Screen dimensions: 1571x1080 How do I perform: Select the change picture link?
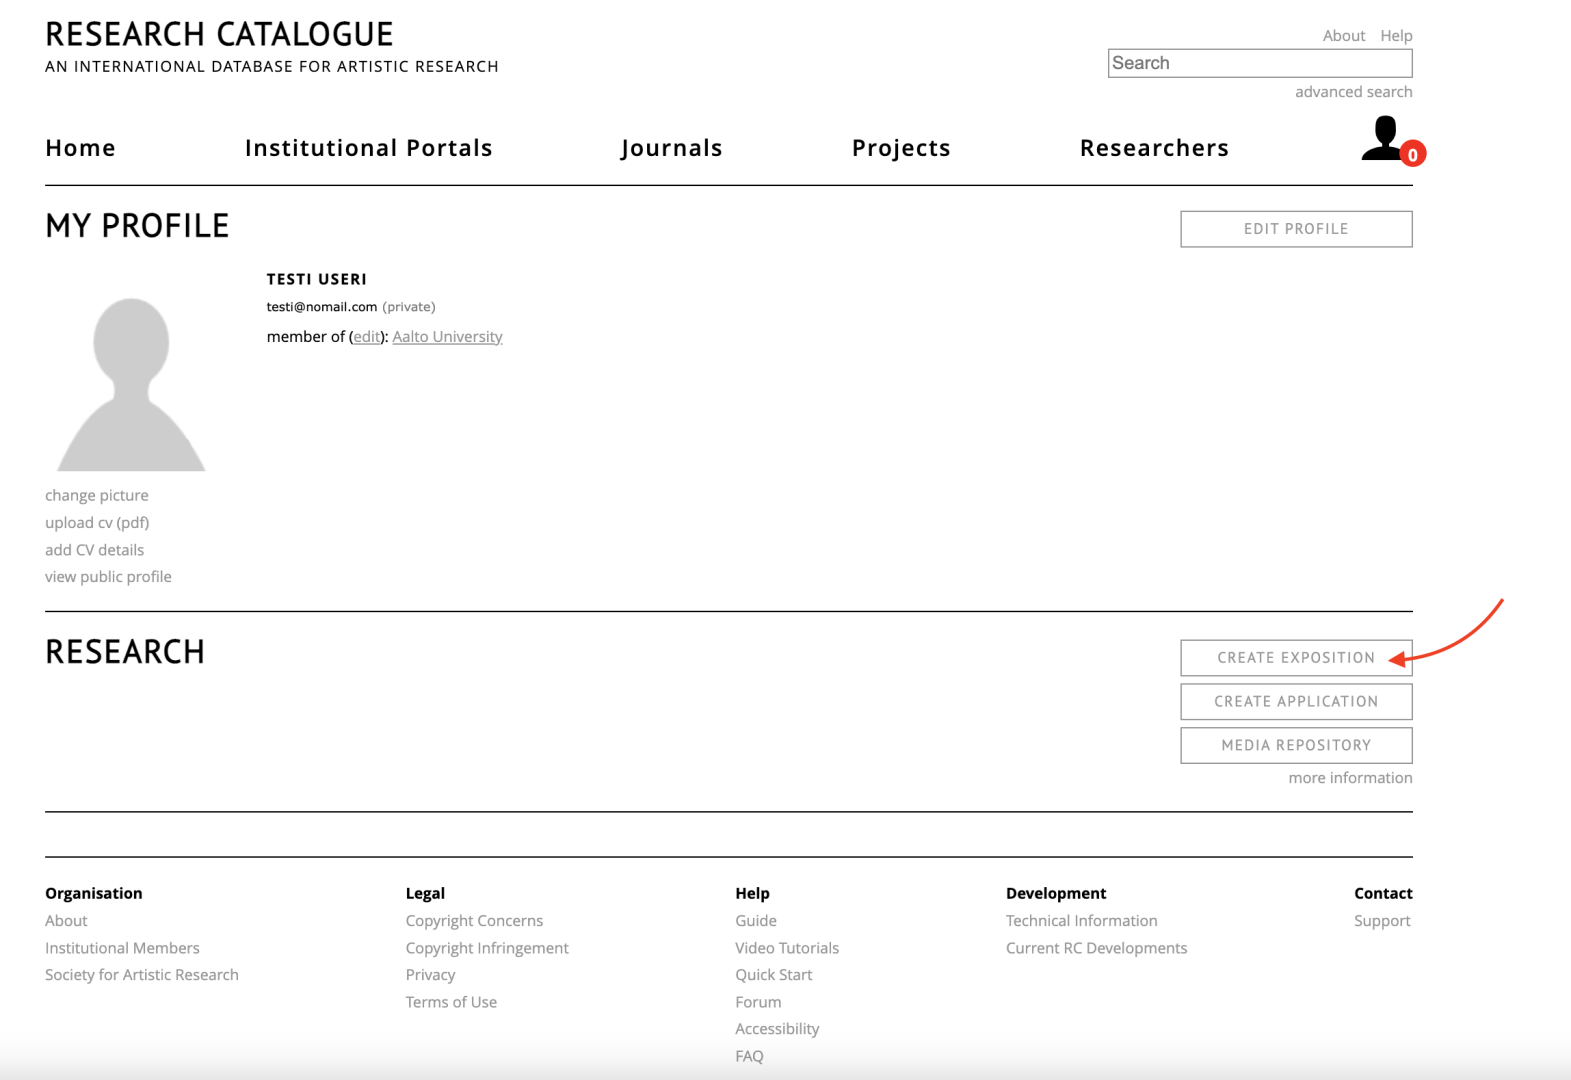tap(97, 496)
